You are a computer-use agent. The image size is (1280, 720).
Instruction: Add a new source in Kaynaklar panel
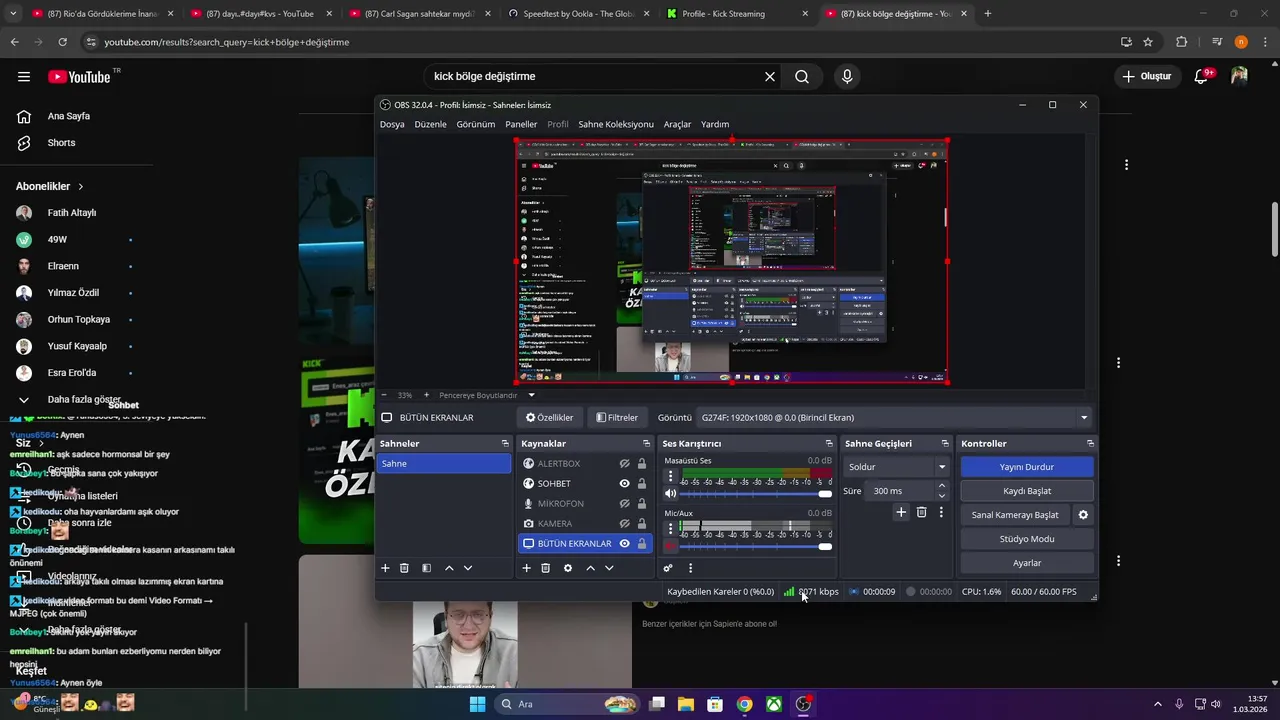tap(526, 568)
